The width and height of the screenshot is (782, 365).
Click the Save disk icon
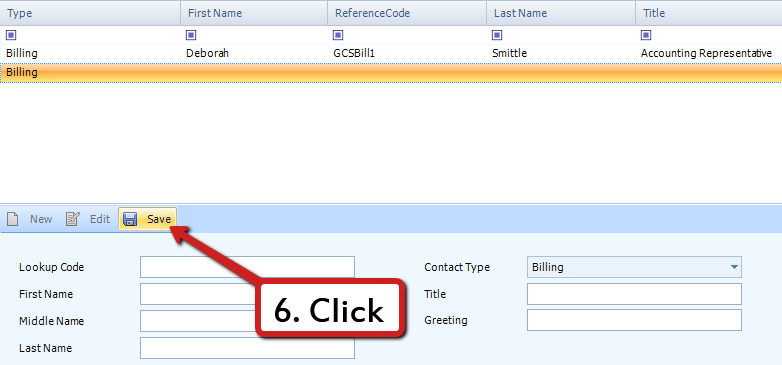[130, 219]
